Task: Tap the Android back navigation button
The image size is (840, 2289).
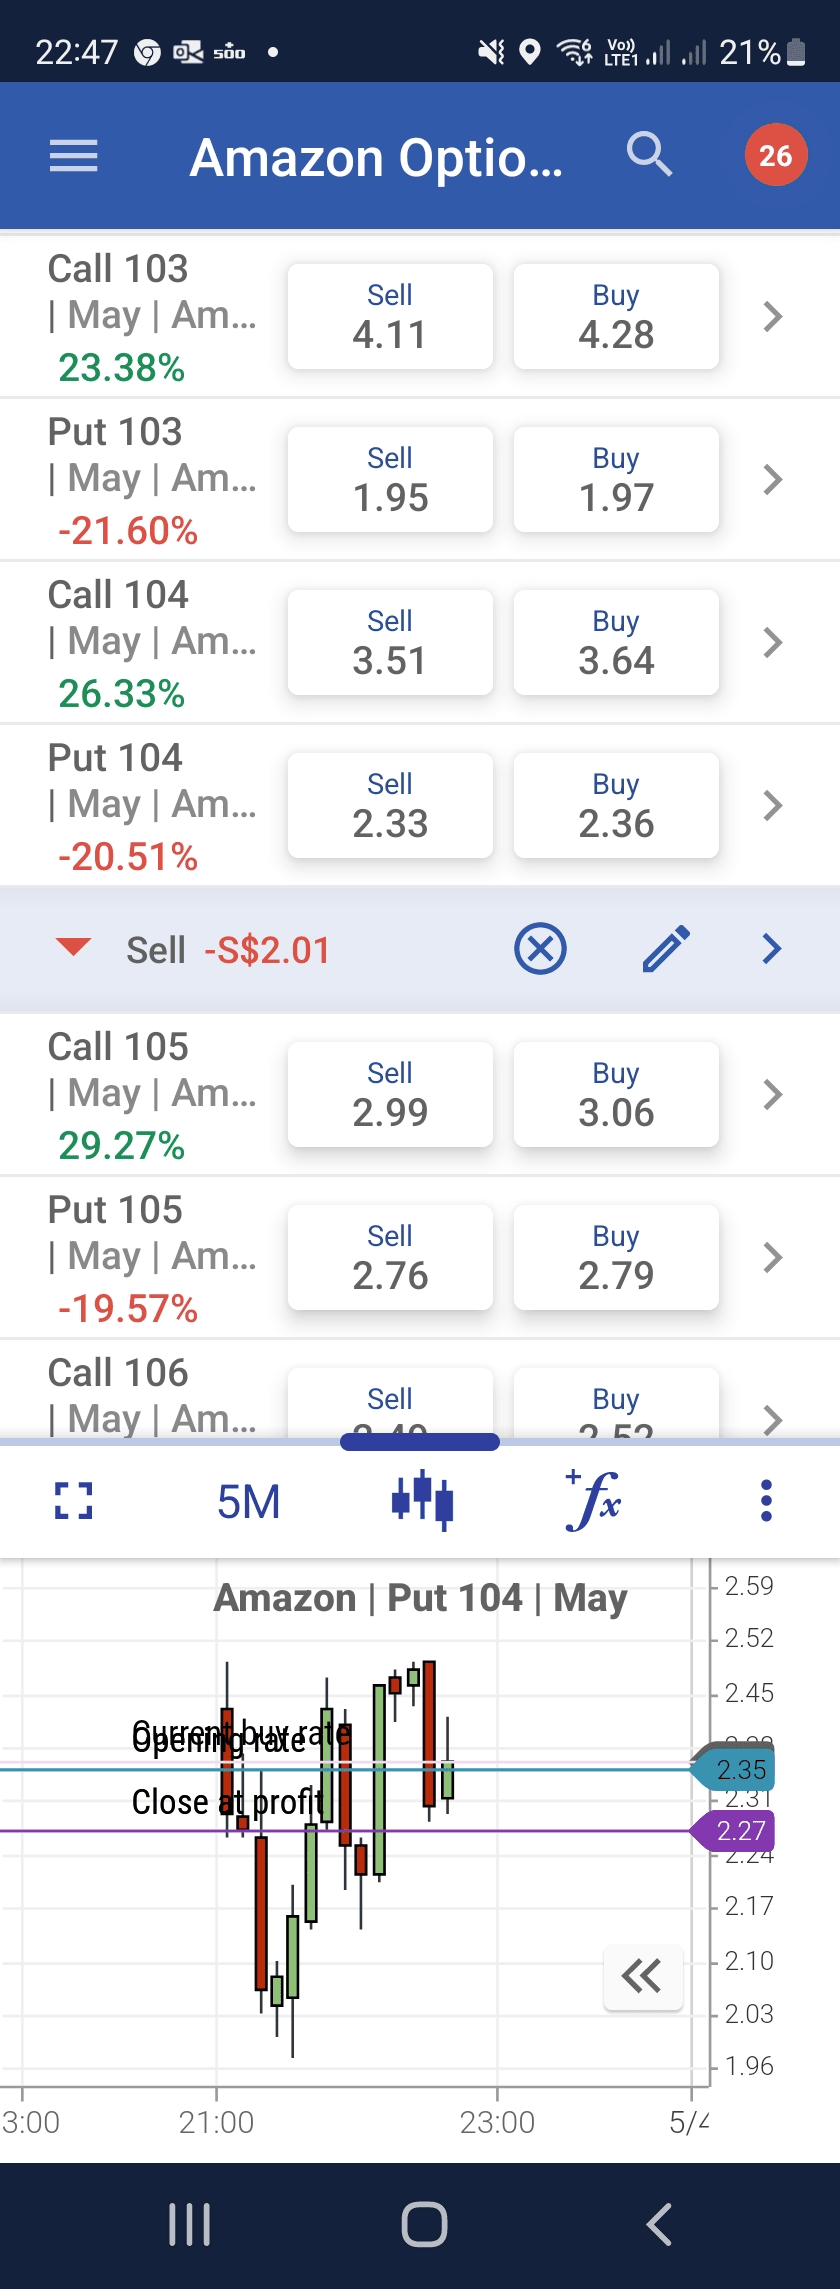Action: pyautogui.click(x=658, y=2225)
